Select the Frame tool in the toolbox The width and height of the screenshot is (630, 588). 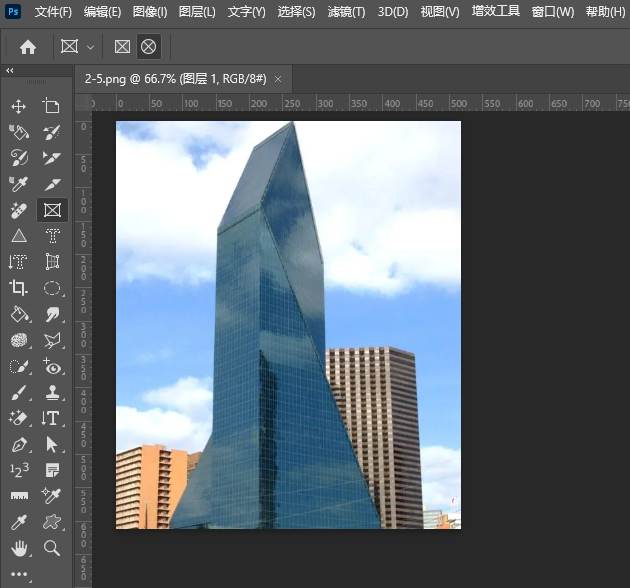point(52,210)
